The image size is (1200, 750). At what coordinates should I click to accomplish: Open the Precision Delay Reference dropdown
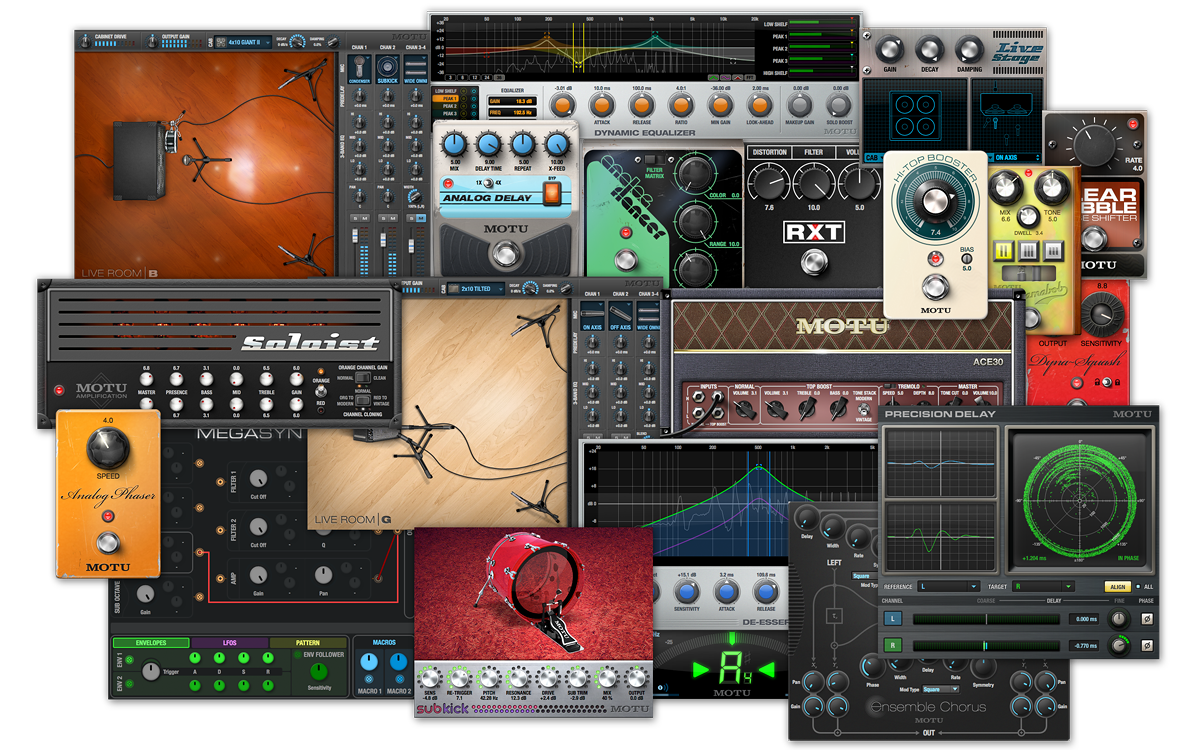[949, 587]
